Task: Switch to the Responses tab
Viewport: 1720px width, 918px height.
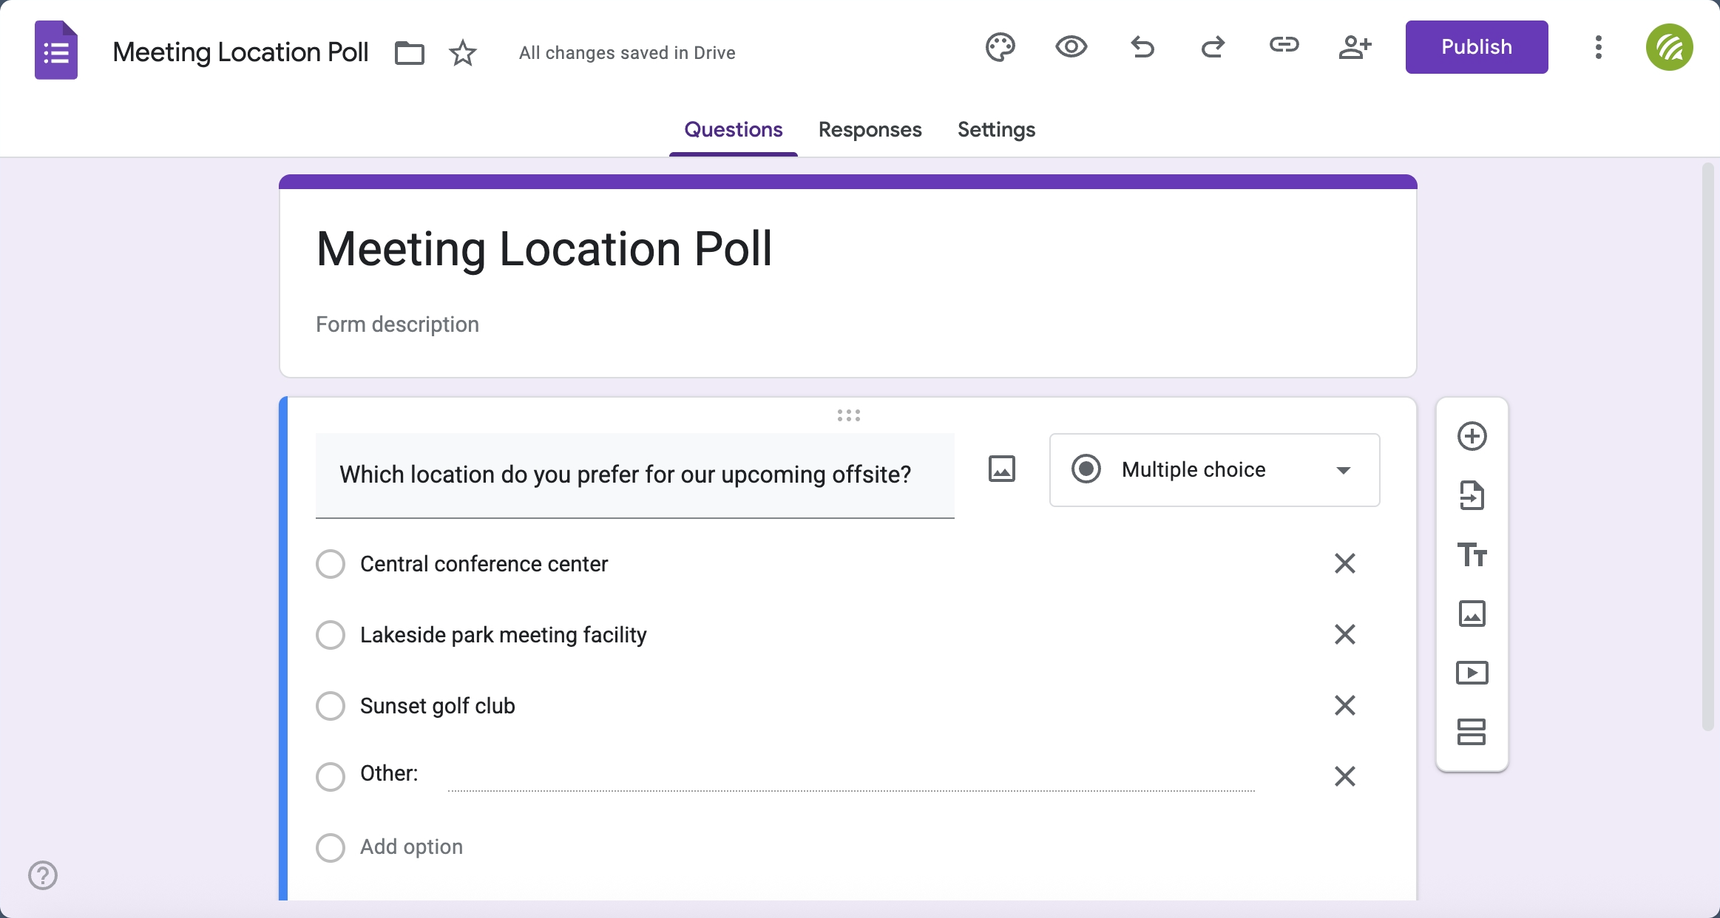Action: 870,130
